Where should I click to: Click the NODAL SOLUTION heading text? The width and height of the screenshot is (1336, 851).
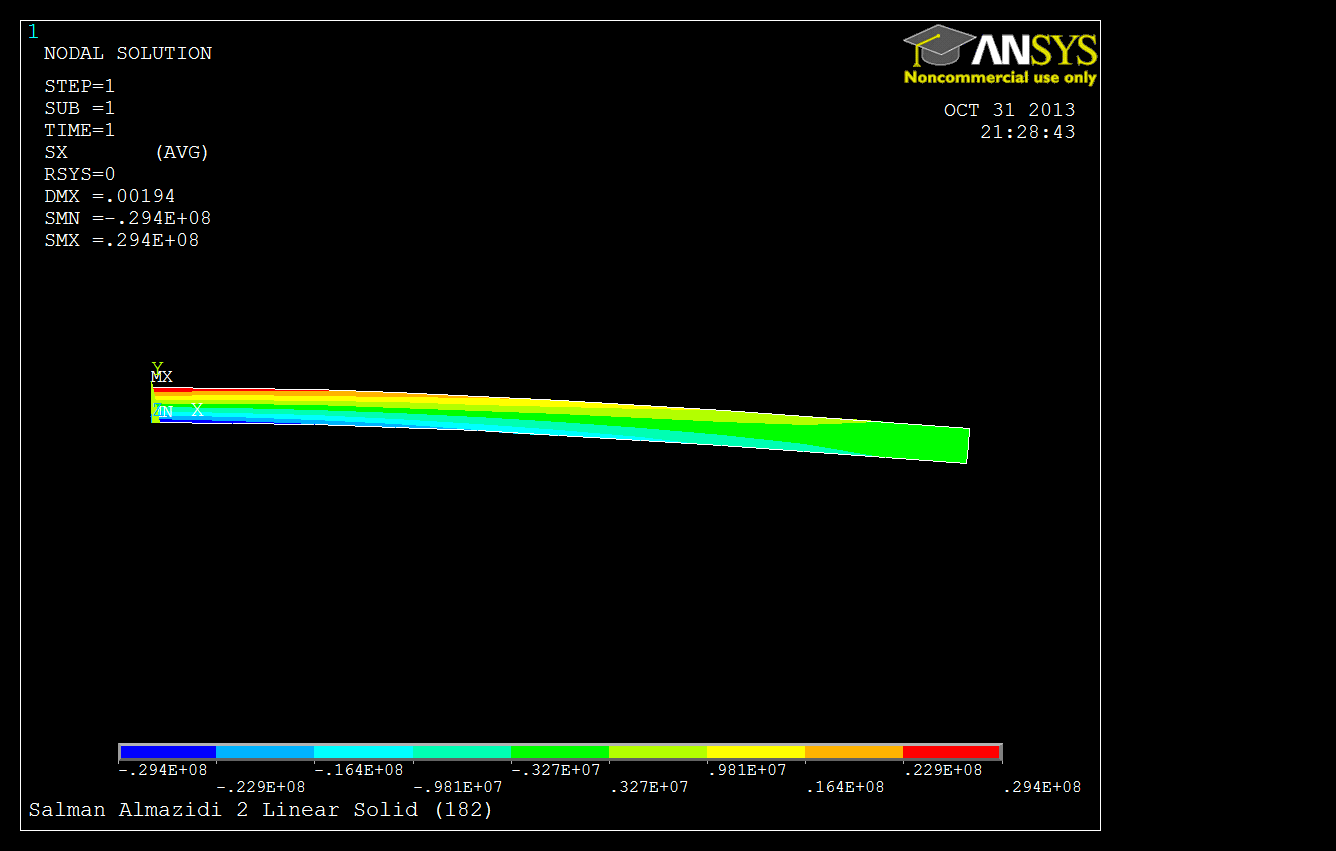[x=128, y=53]
